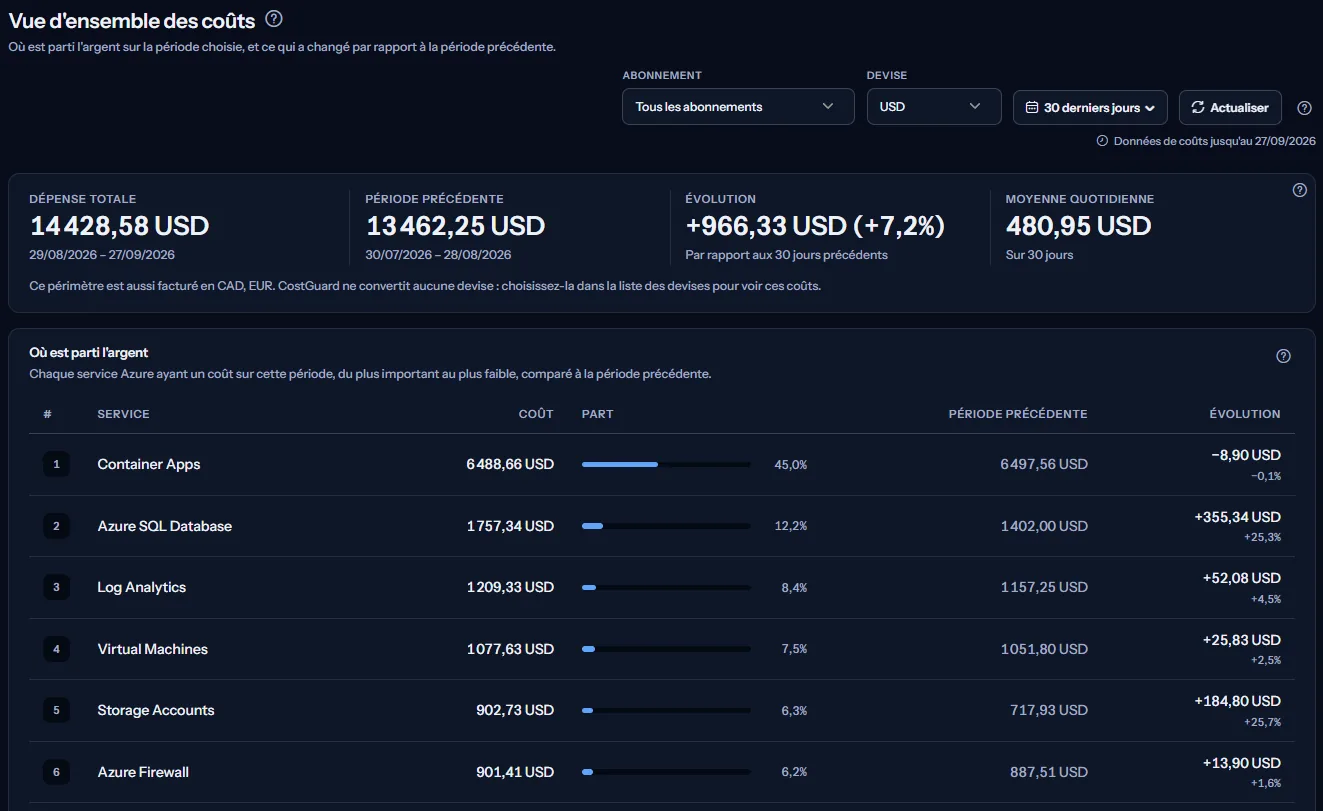Click the Log Analytics service name
The width and height of the screenshot is (1323, 811).
click(x=142, y=587)
